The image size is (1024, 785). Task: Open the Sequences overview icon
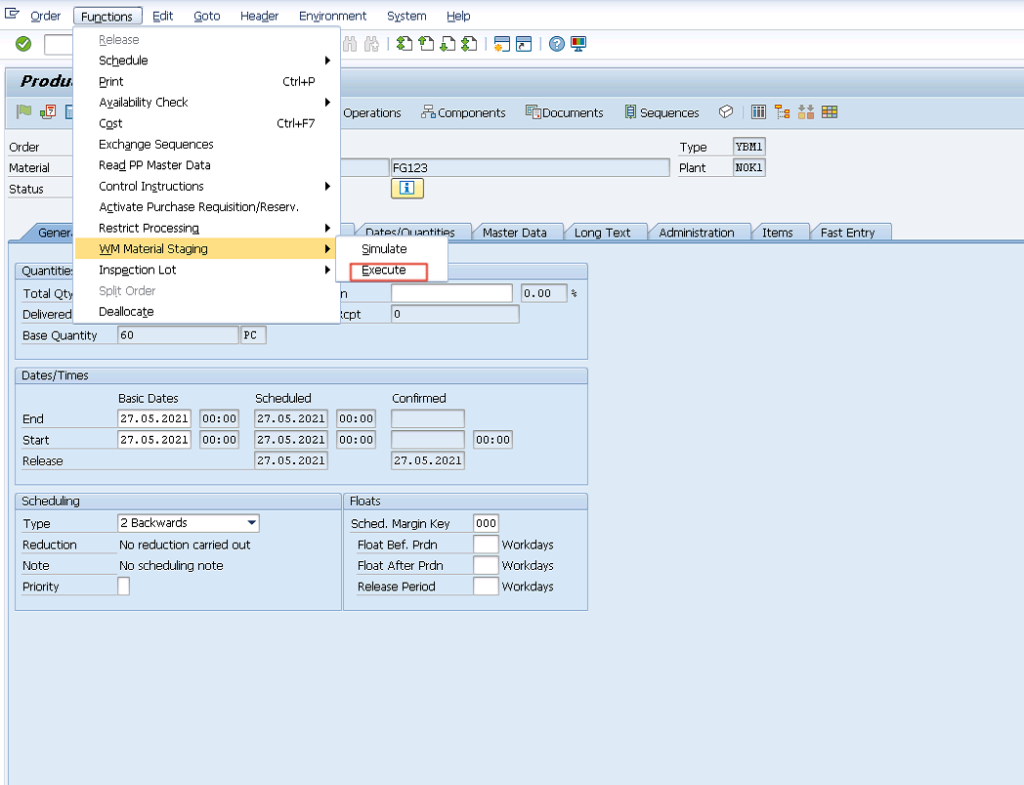(x=633, y=112)
